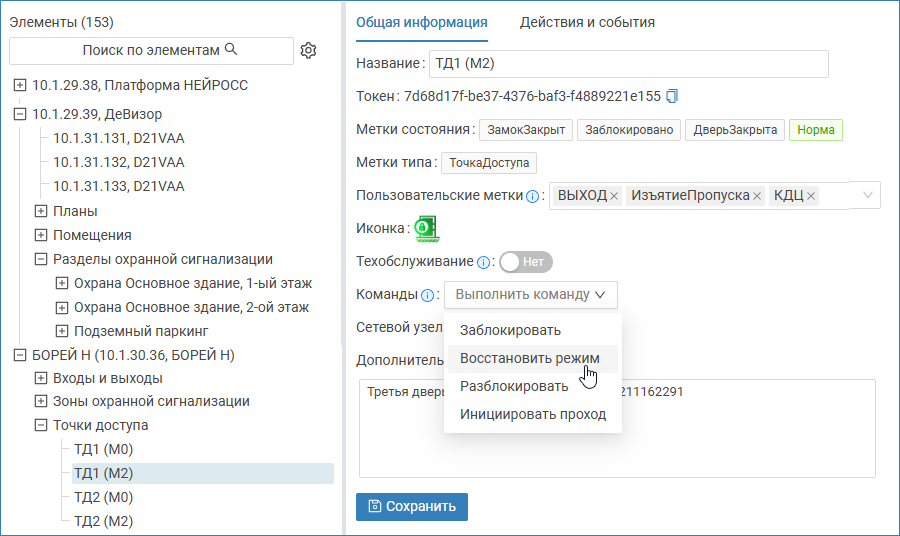Click the green access point icon
Image resolution: width=900 pixels, height=536 pixels.
[x=427, y=228]
